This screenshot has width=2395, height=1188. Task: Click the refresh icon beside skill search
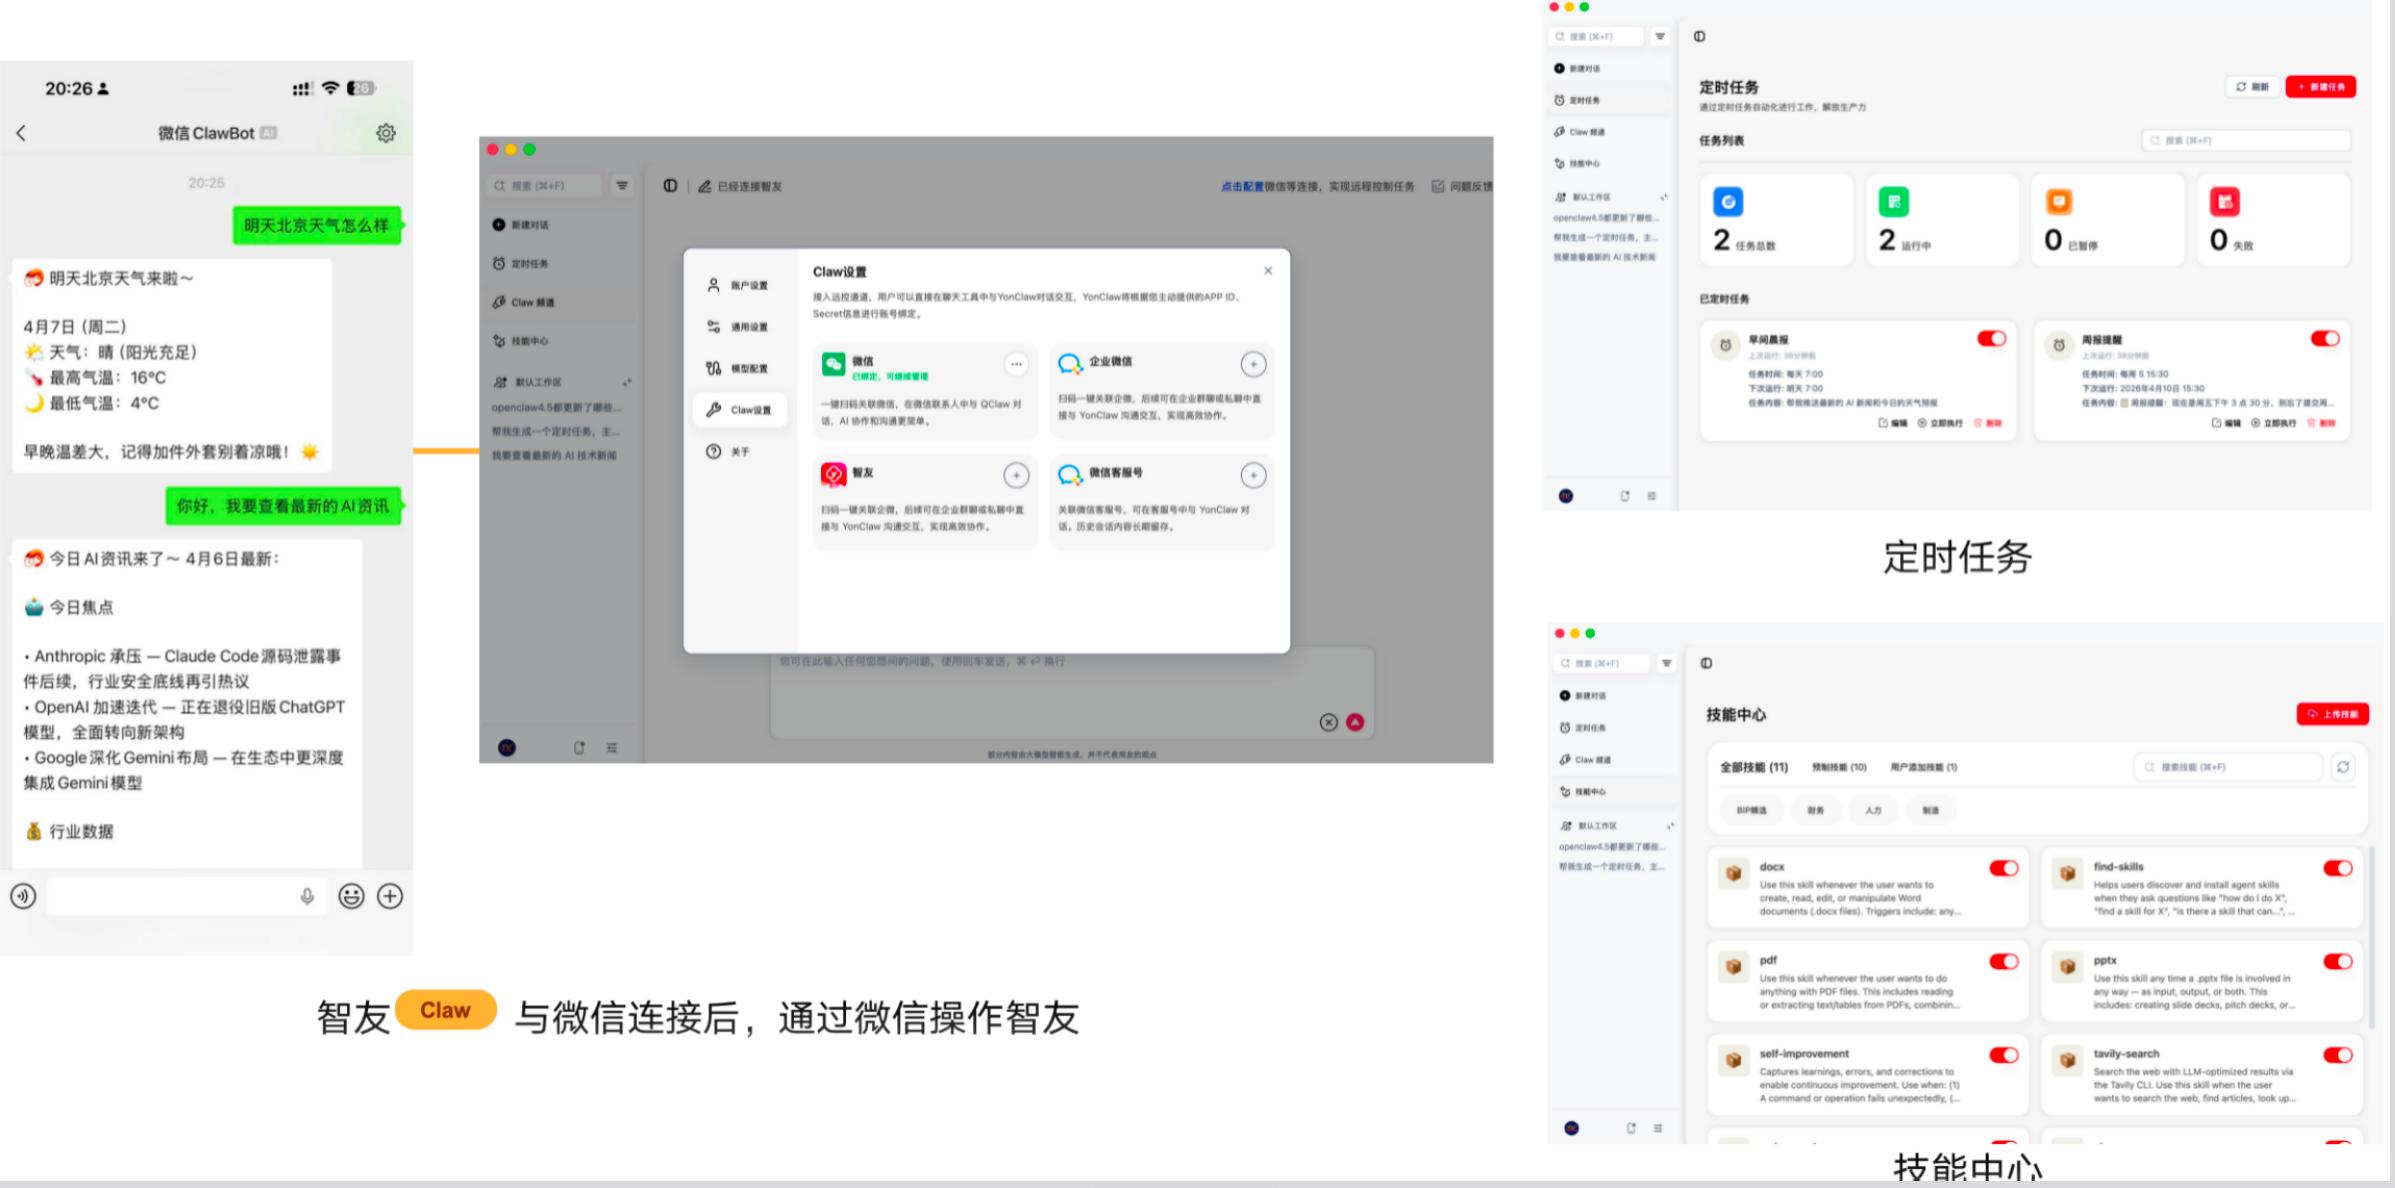click(2343, 767)
